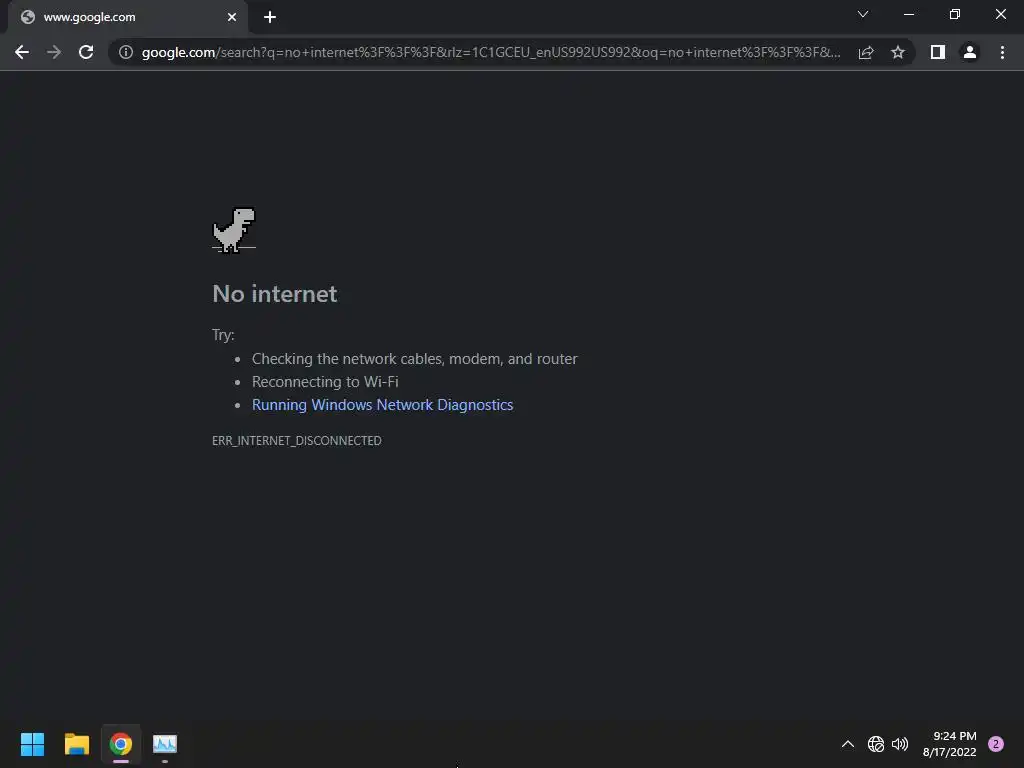This screenshot has width=1024, height=768.
Task: Minimize the Chrome window
Action: pos(909,14)
